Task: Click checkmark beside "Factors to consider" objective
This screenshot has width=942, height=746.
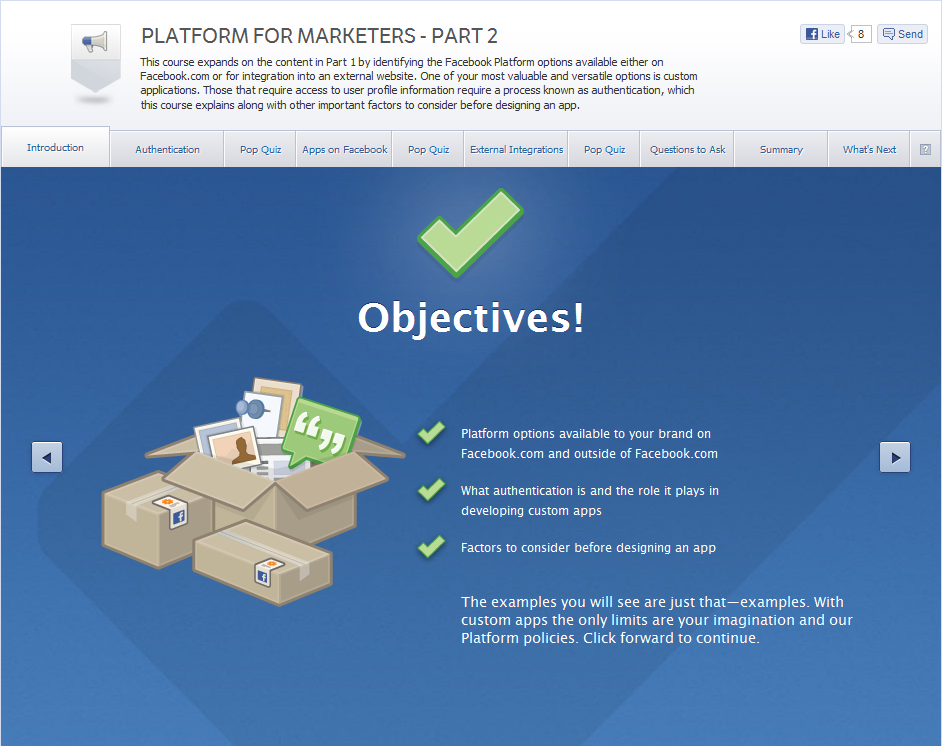Action: (x=431, y=547)
